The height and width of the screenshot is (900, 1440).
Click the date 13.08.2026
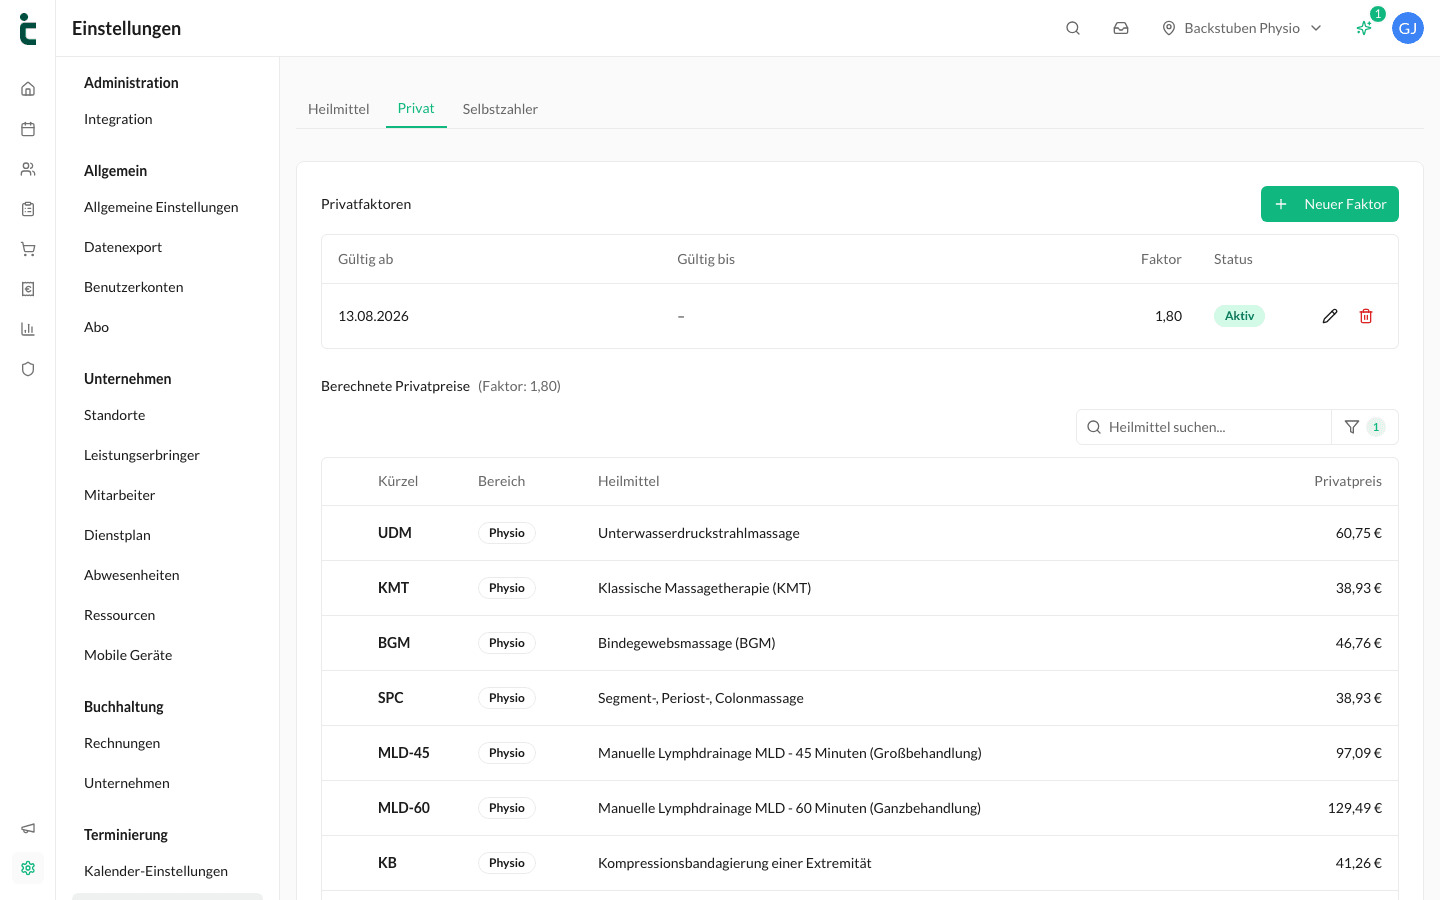tap(373, 316)
